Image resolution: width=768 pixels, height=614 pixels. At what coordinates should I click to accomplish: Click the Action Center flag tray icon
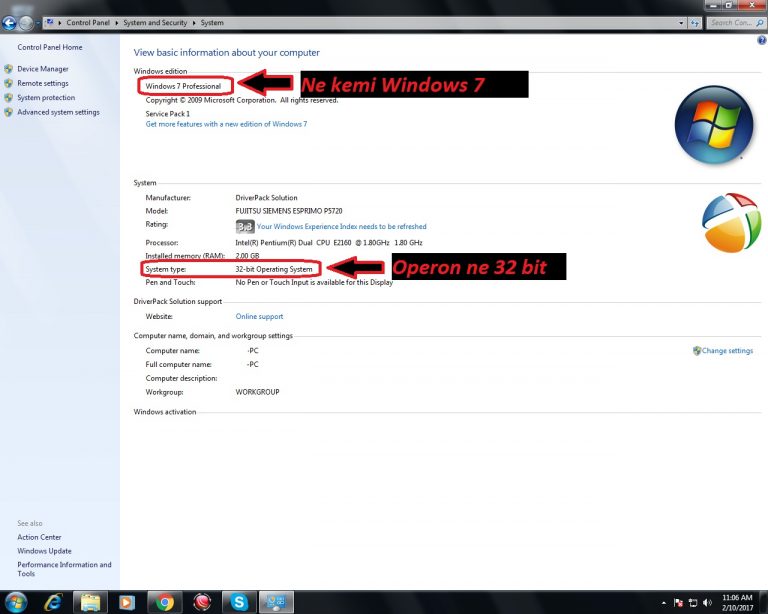coord(678,603)
